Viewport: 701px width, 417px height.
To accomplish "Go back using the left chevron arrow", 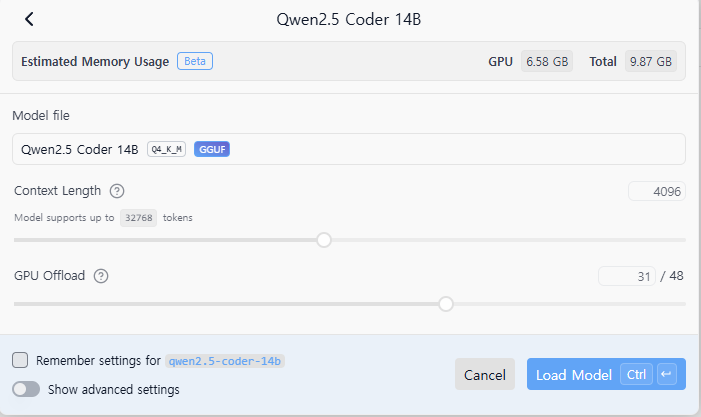I will [29, 19].
